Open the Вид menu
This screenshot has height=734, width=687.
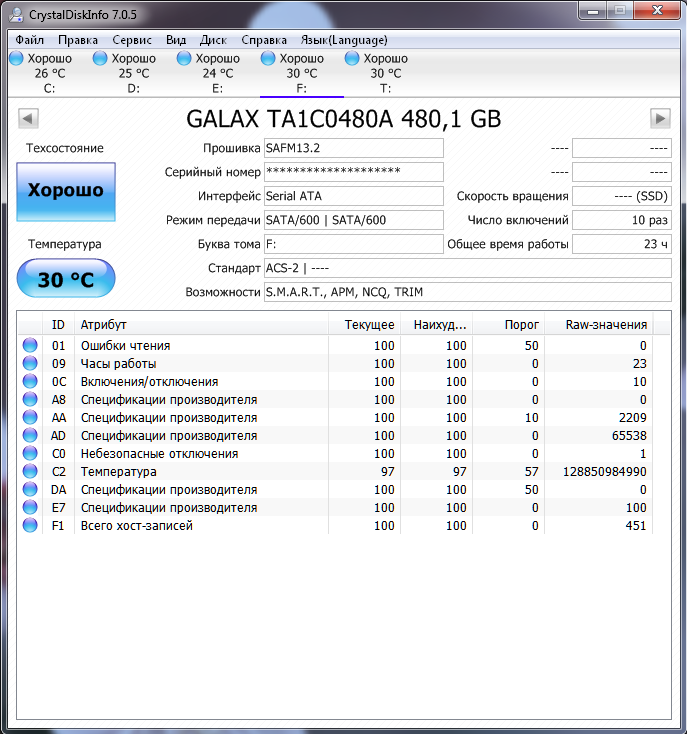coord(176,40)
